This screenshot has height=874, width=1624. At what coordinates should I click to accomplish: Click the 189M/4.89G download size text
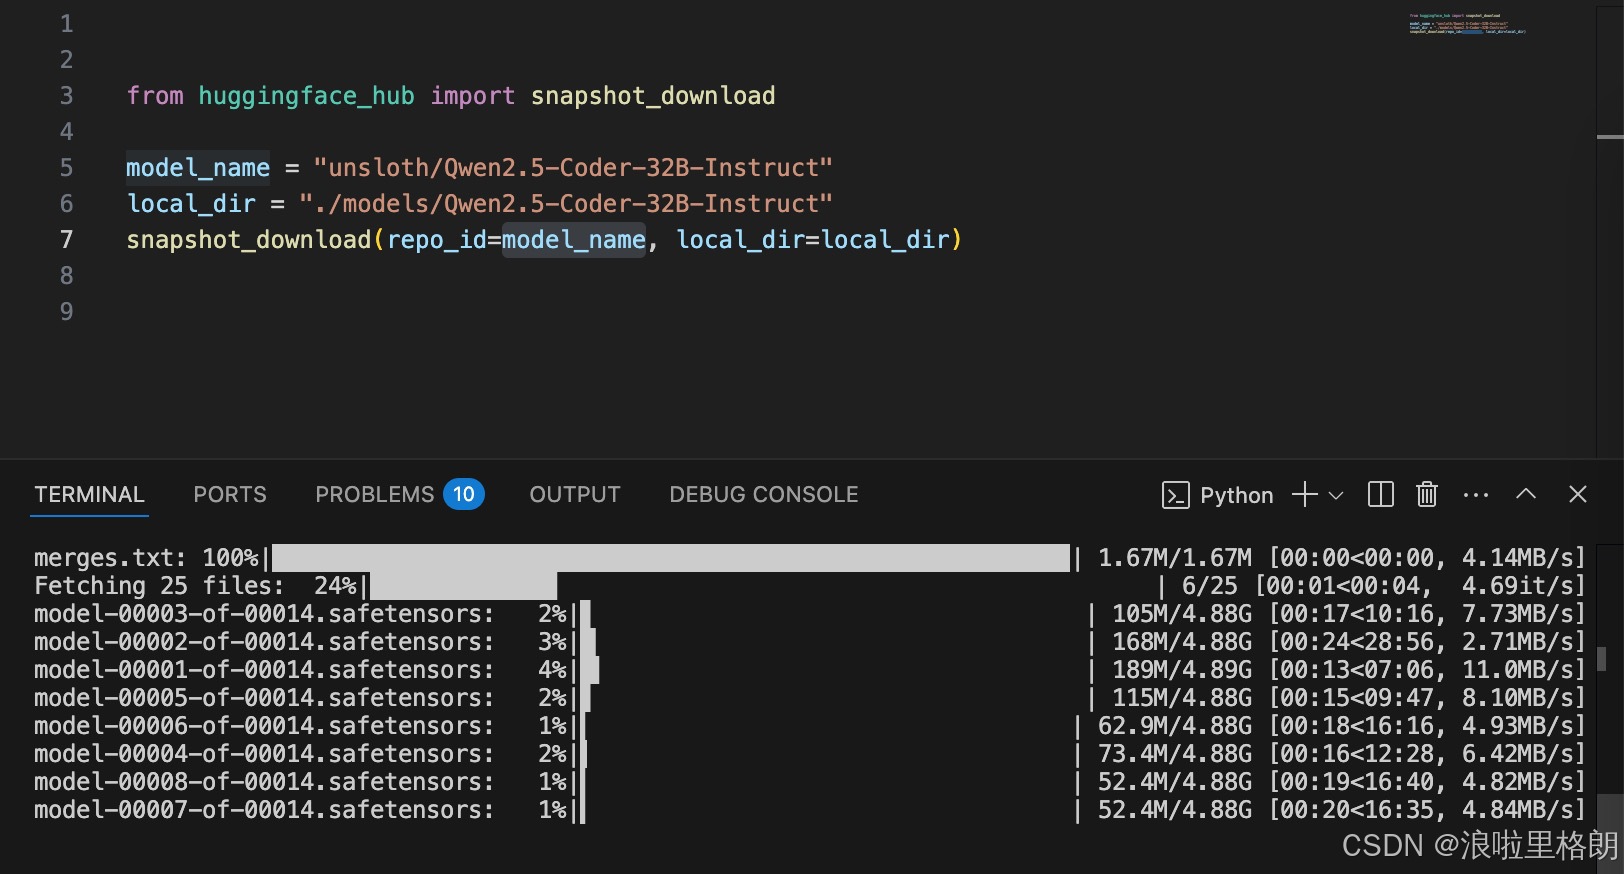tap(1181, 670)
